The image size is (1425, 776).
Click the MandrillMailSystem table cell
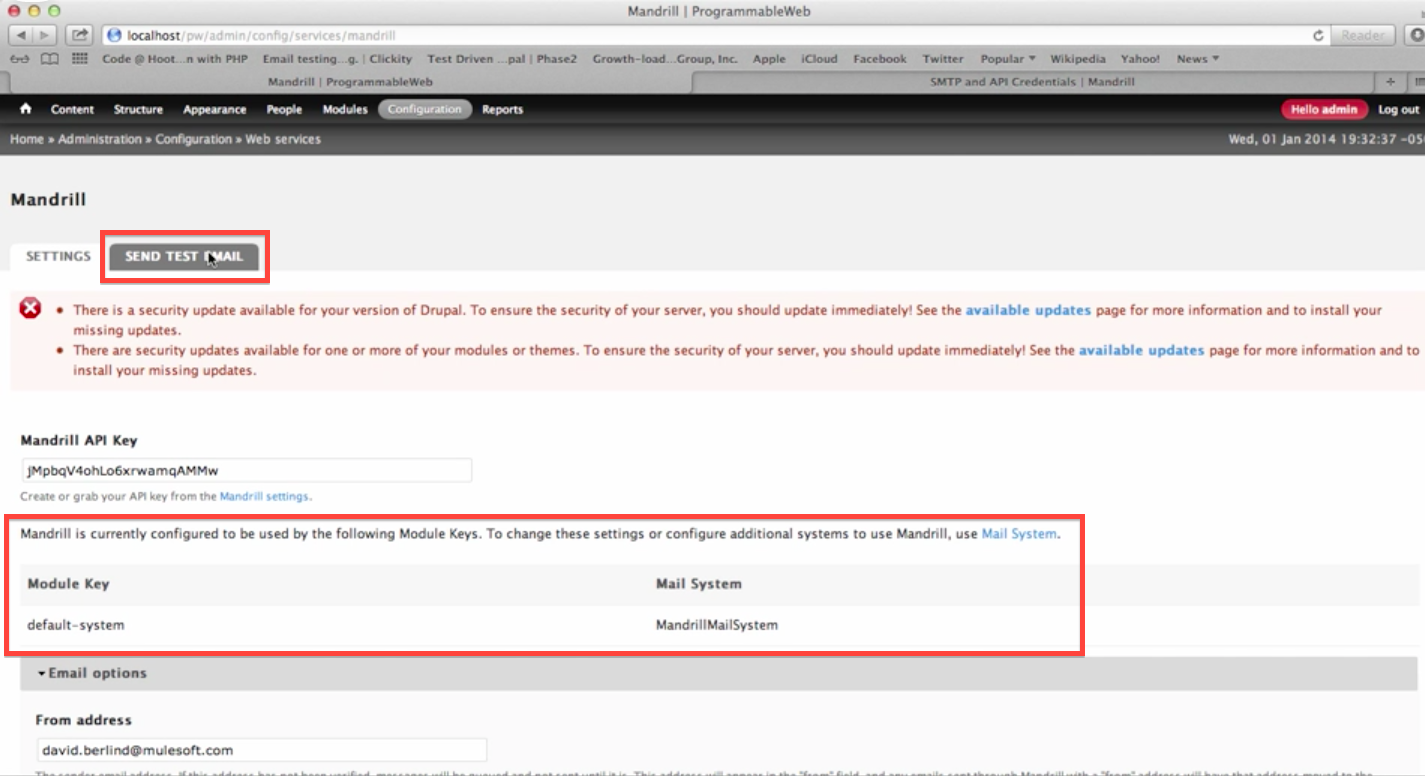coord(717,625)
